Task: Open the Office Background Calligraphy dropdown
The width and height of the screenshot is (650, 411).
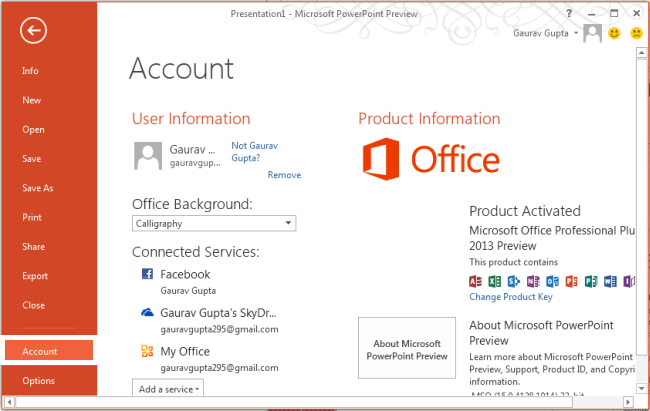Action: (214, 223)
